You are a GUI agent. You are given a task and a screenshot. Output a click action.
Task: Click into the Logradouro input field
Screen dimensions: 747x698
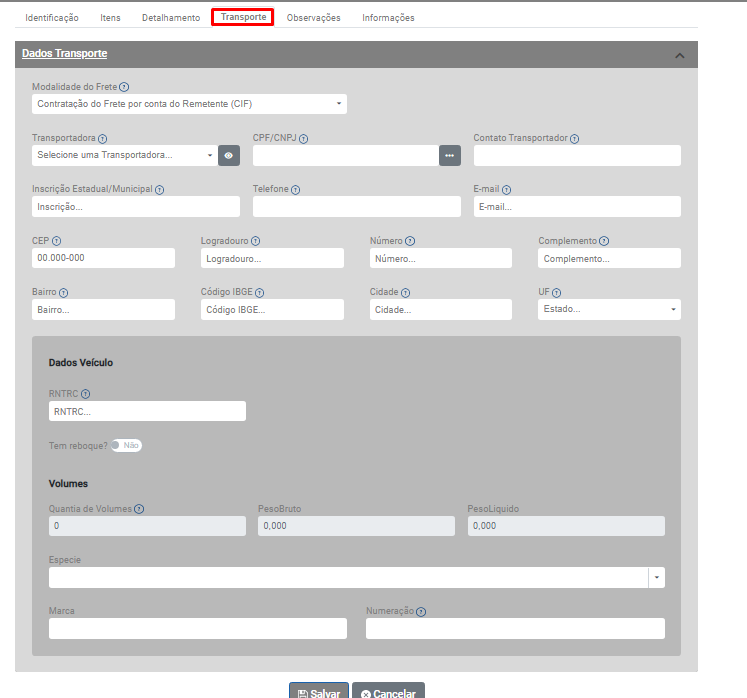click(x=272, y=258)
